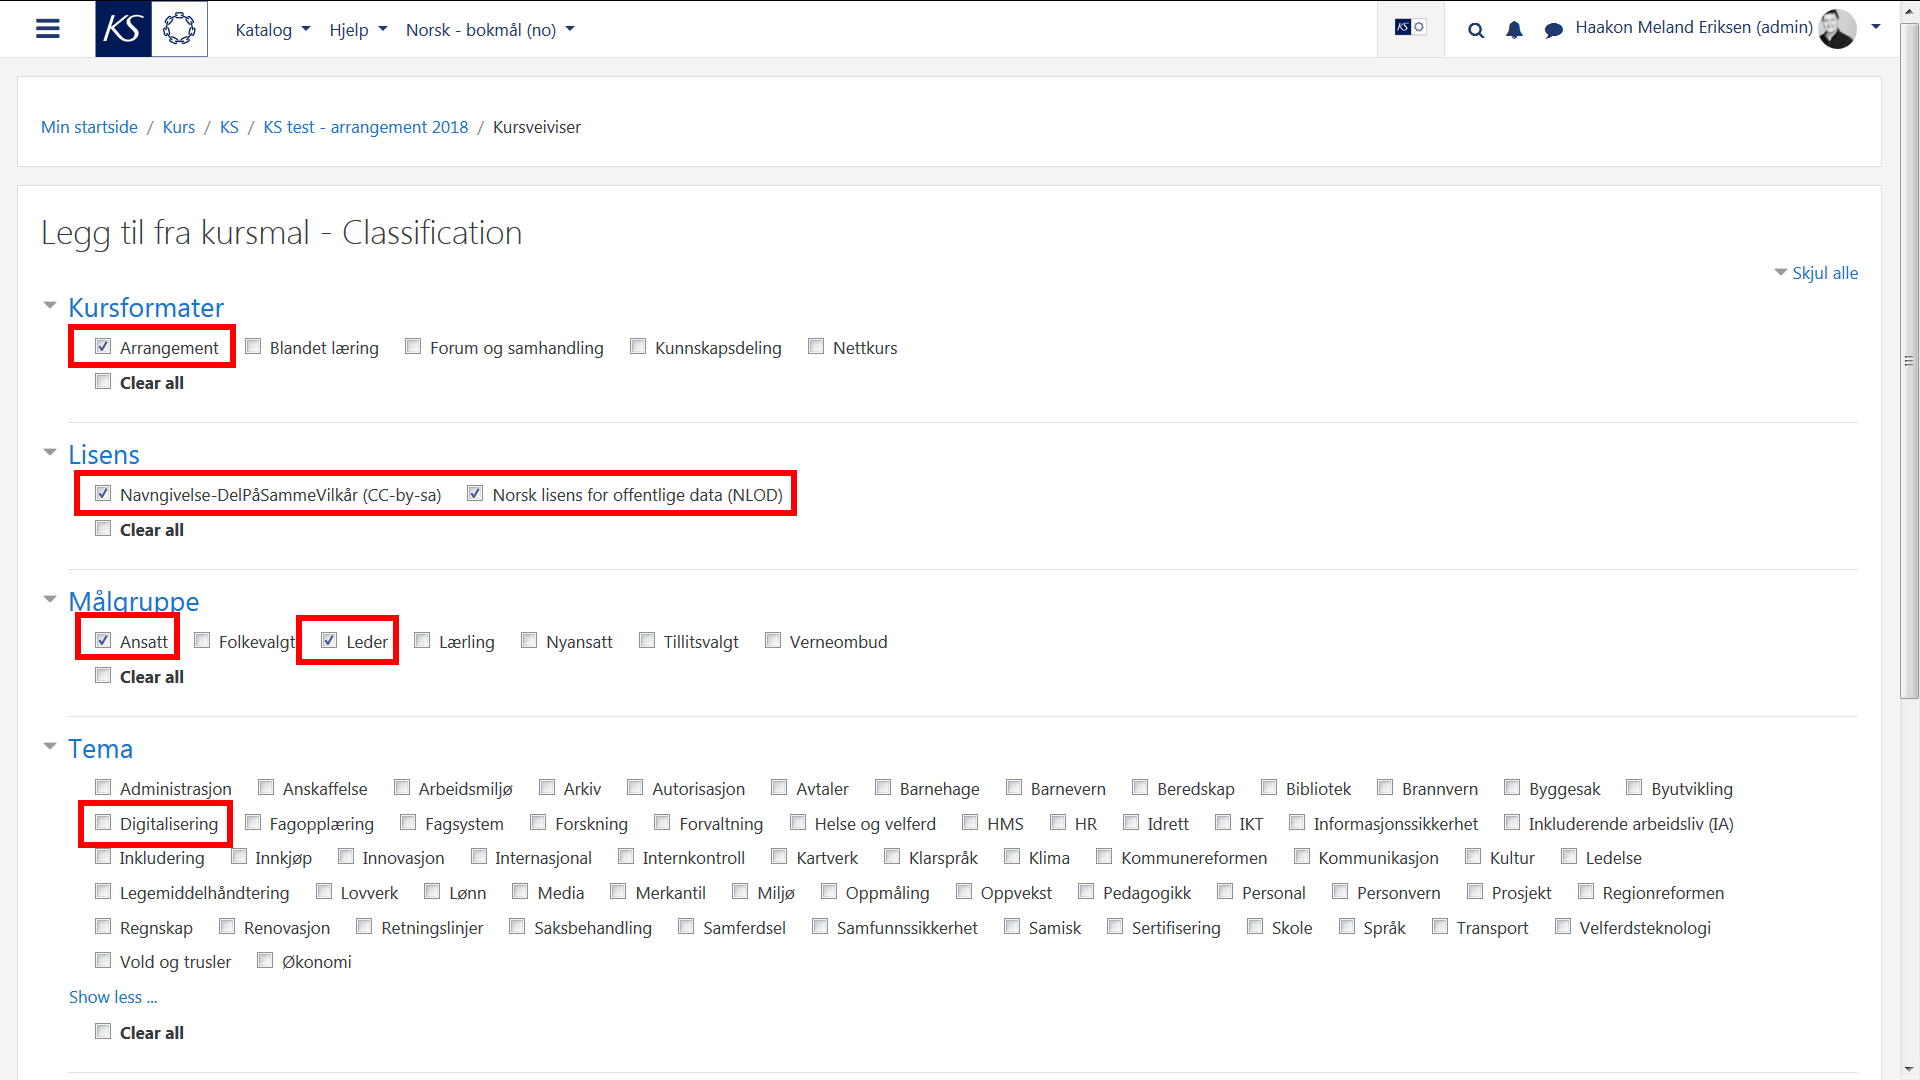Click Skjul alle to hide all
Screen dimensions: 1920x1080
1824,273
